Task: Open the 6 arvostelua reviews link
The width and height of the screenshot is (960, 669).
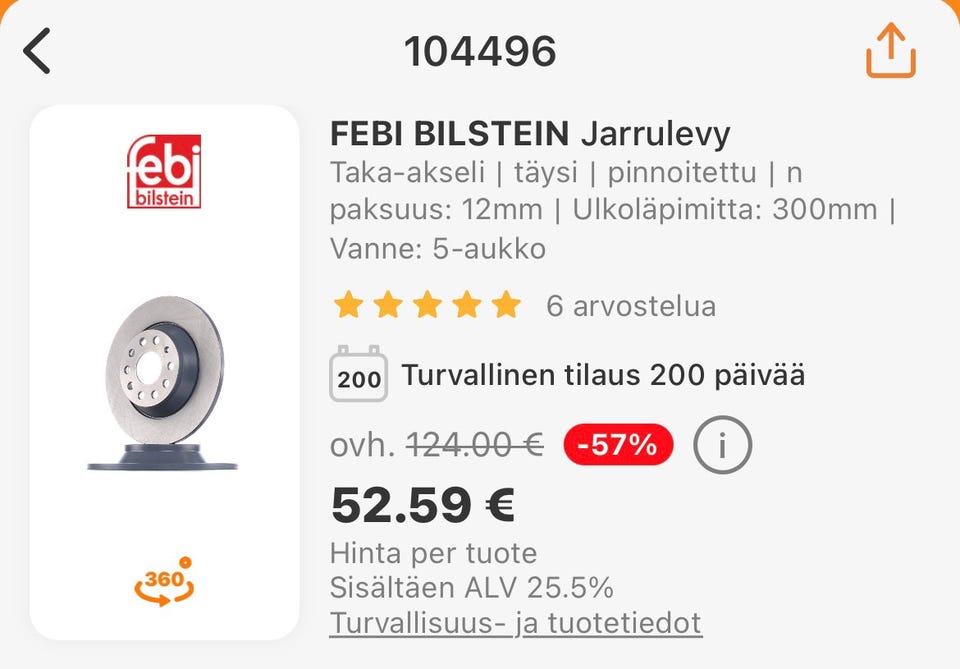Action: click(630, 306)
